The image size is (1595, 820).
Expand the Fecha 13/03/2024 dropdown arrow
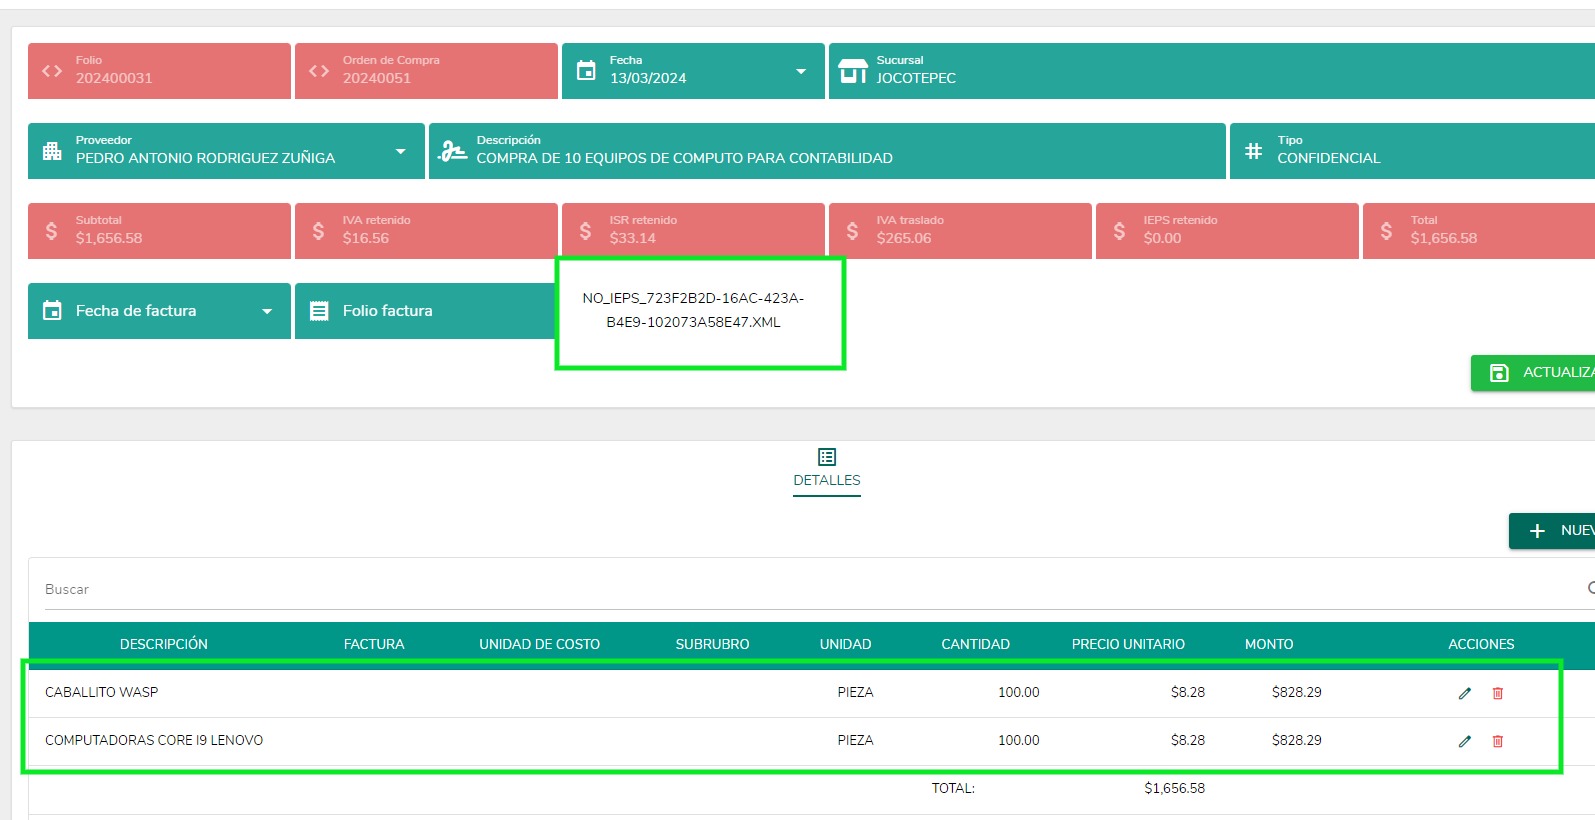(x=801, y=71)
